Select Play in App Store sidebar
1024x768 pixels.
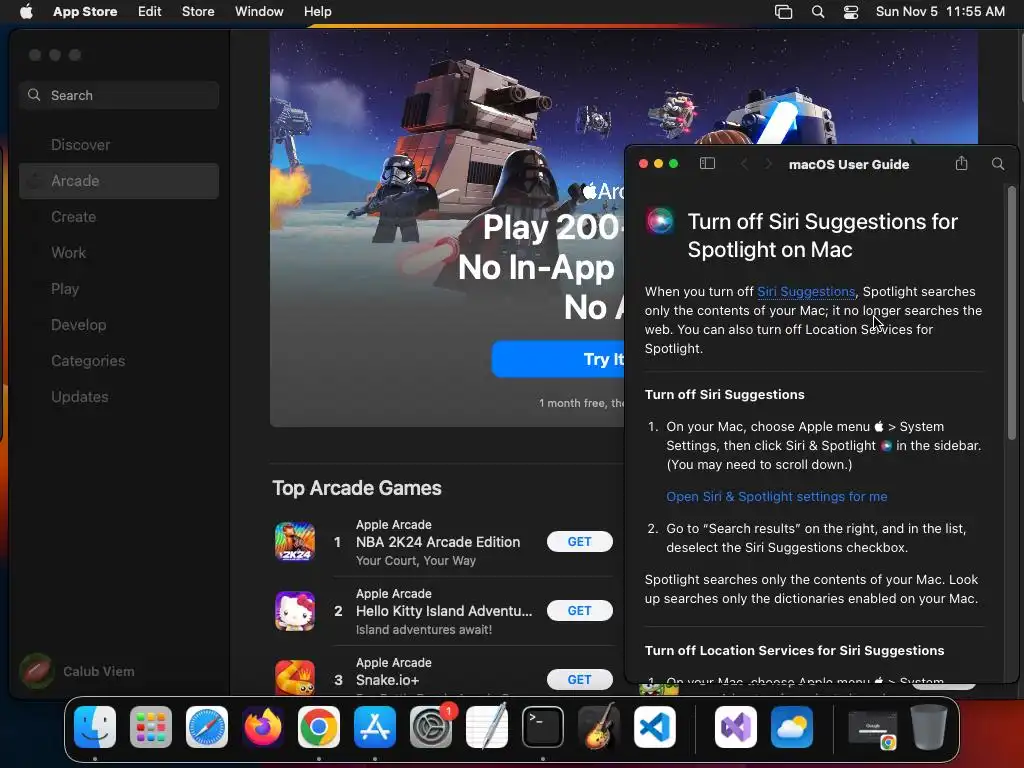(x=119, y=289)
